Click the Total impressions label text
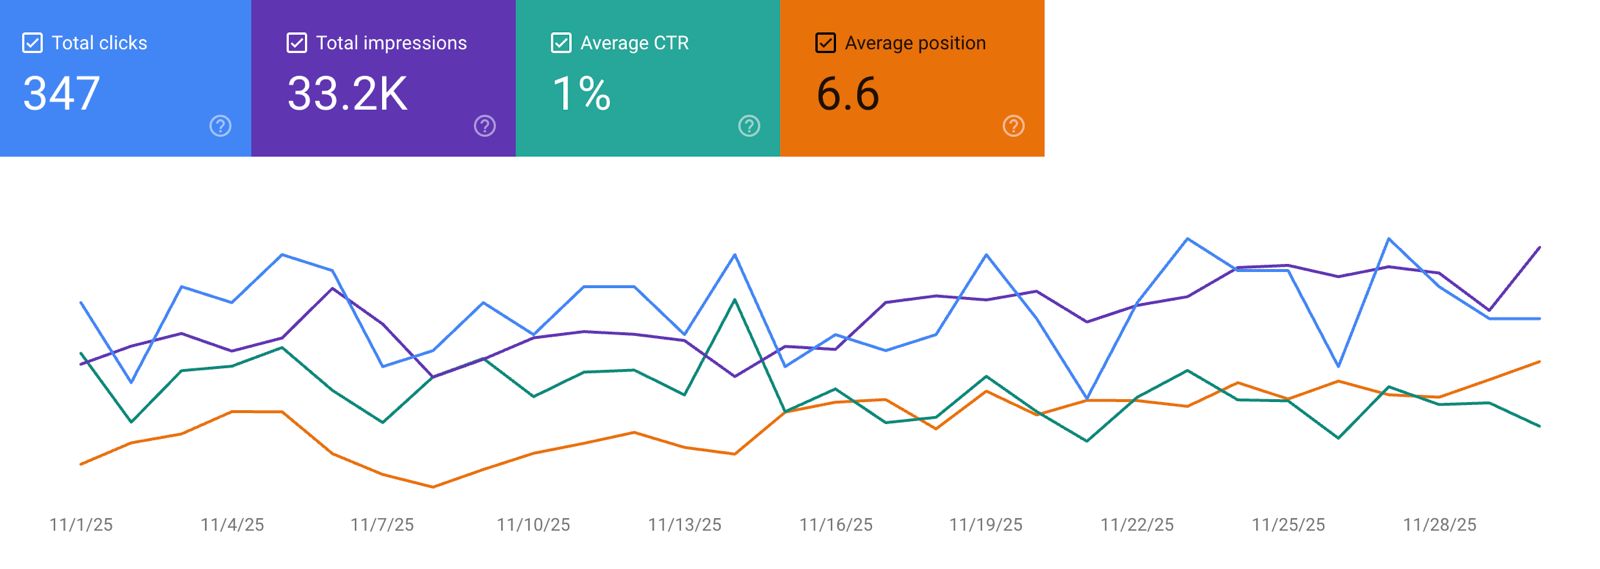The image size is (1600, 569). (391, 43)
